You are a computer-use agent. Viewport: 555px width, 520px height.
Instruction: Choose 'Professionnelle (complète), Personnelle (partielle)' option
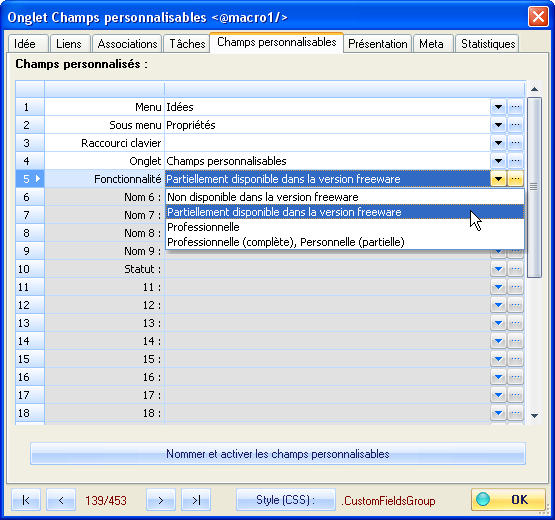coord(345,242)
